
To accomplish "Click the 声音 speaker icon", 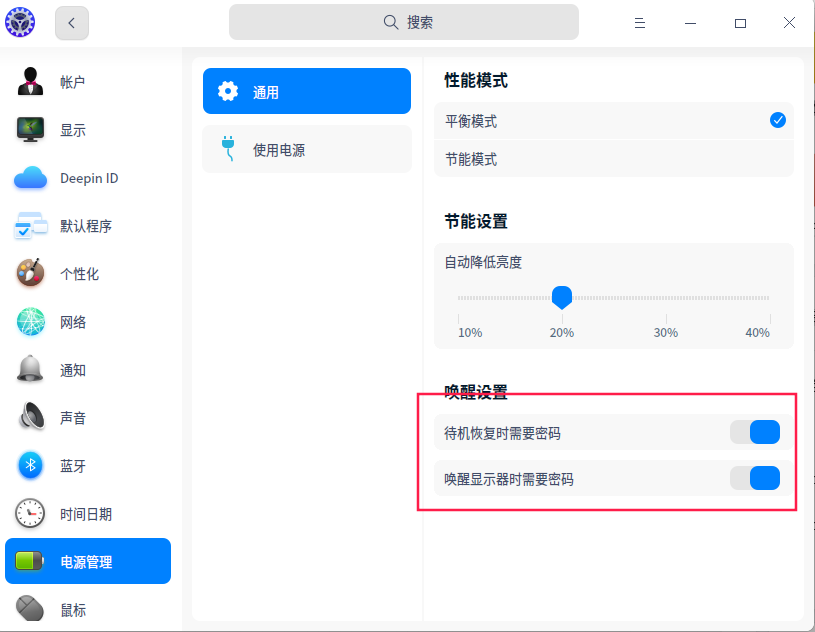I will pyautogui.click(x=31, y=417).
